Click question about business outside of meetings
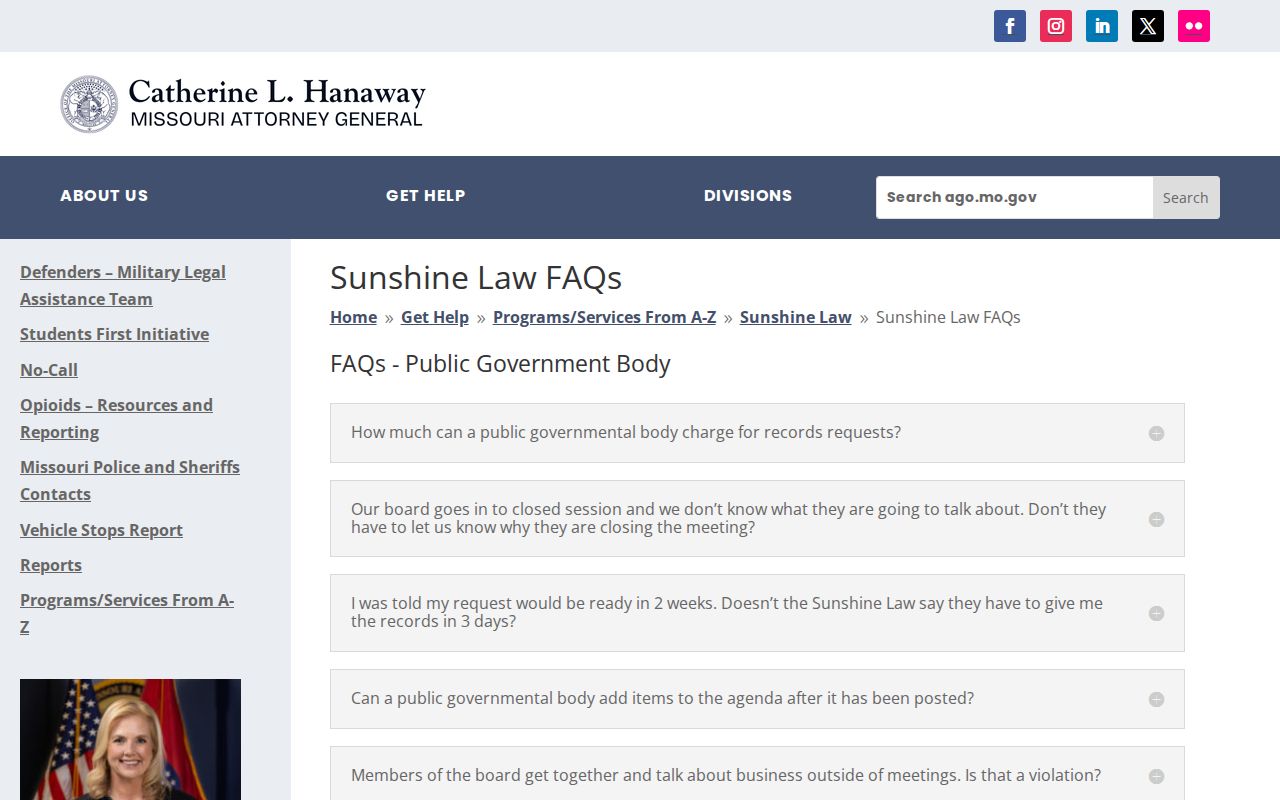 point(726,775)
